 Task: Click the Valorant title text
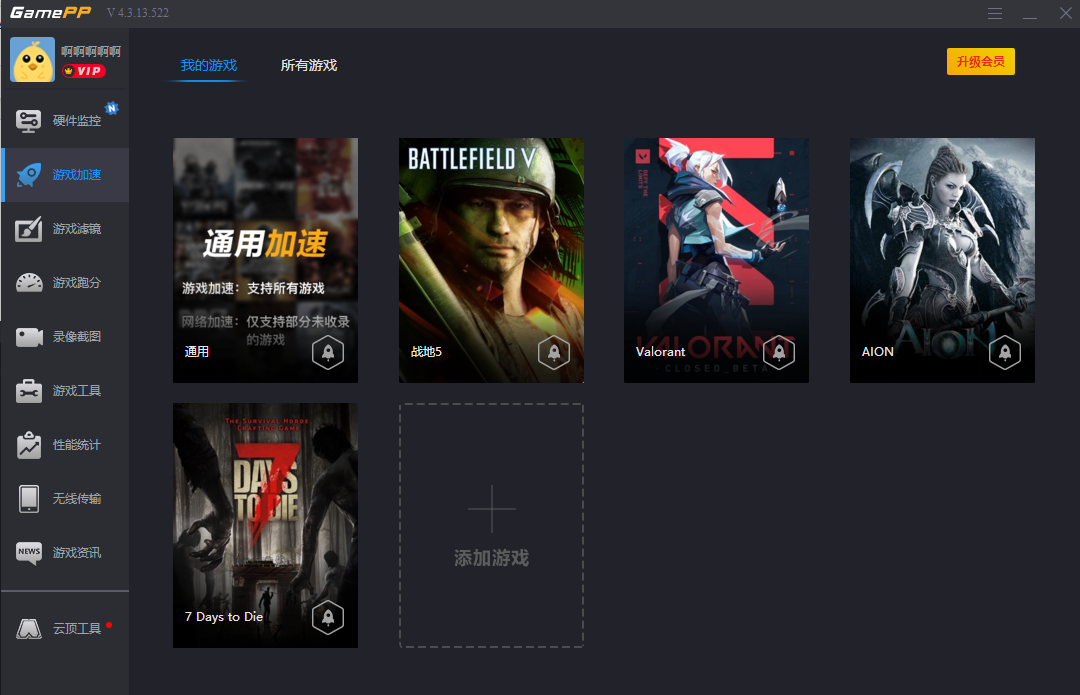(x=660, y=352)
